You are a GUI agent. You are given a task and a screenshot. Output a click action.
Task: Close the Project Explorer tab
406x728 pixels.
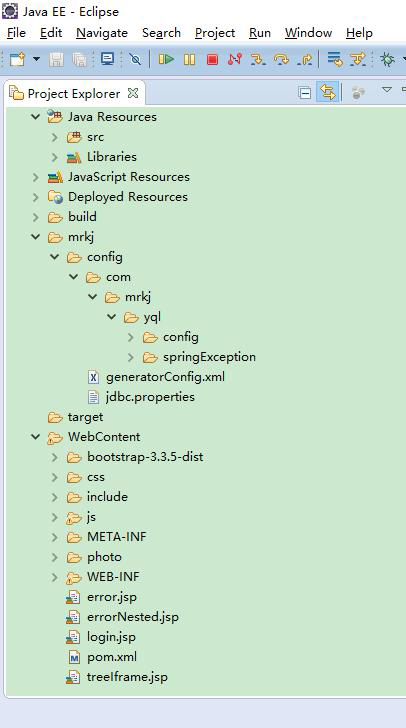[133, 93]
